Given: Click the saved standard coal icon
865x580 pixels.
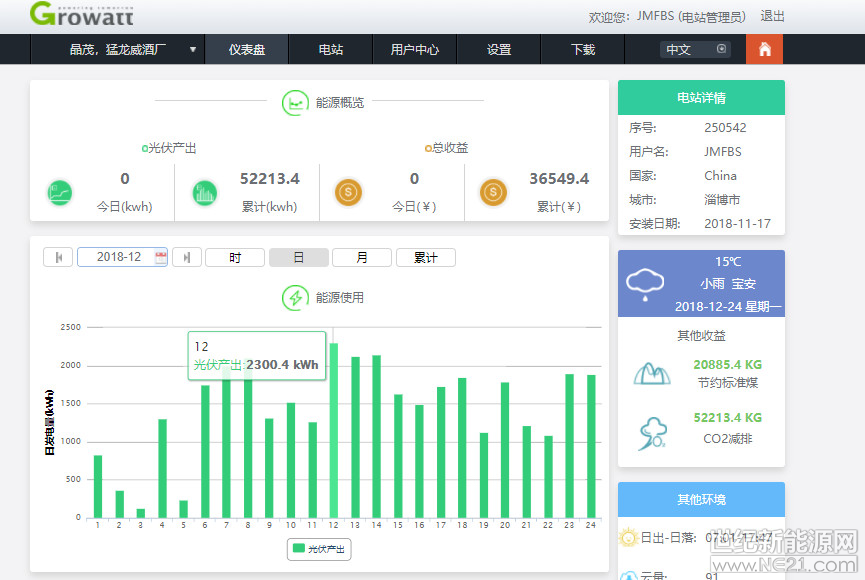Looking at the screenshot, I should coord(651,374).
